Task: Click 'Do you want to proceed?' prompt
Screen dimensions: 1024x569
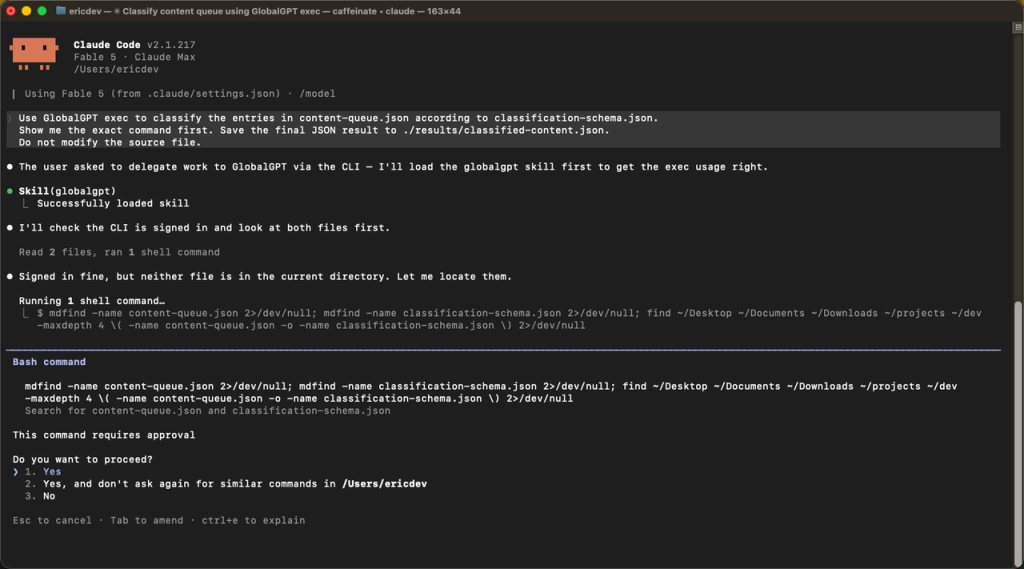Action: click(82, 460)
